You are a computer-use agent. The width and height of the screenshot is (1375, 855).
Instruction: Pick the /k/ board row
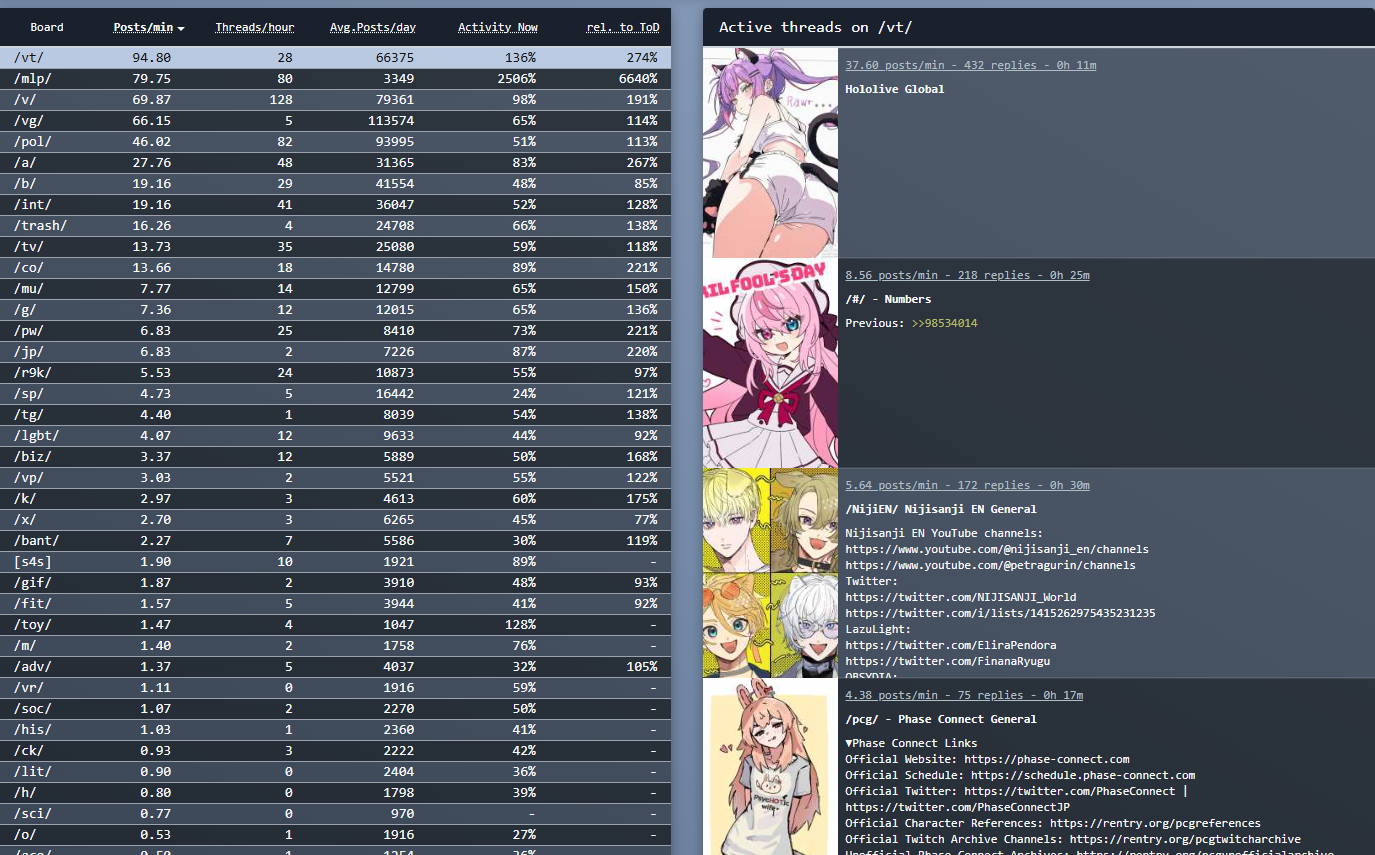pos(336,498)
